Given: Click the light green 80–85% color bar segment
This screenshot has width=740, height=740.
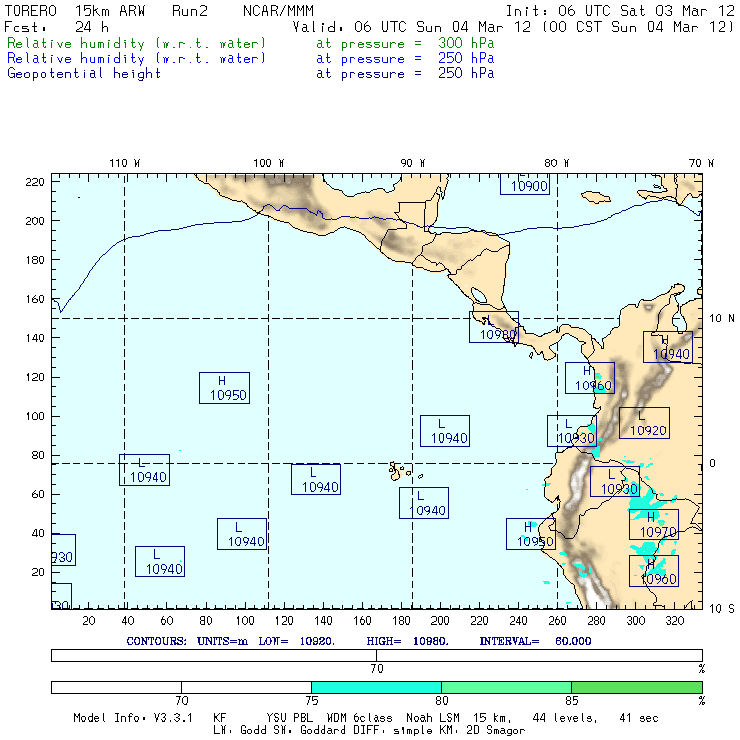Looking at the screenshot, I should [x=506, y=687].
